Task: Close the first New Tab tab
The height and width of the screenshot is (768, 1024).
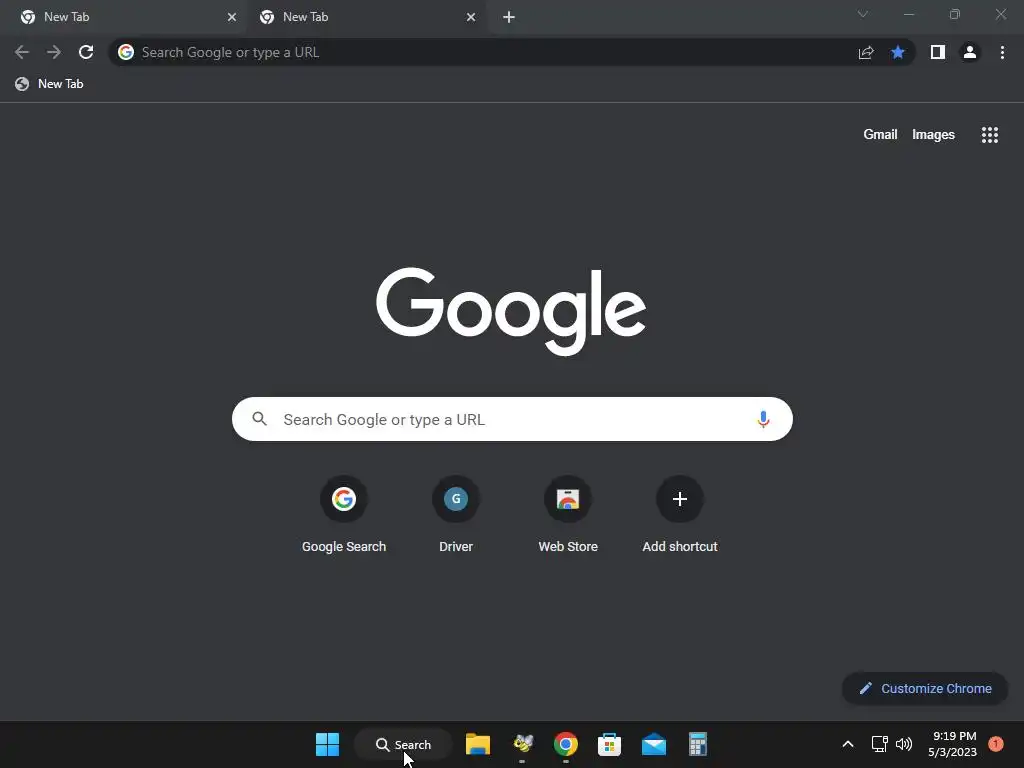Action: coord(232,17)
